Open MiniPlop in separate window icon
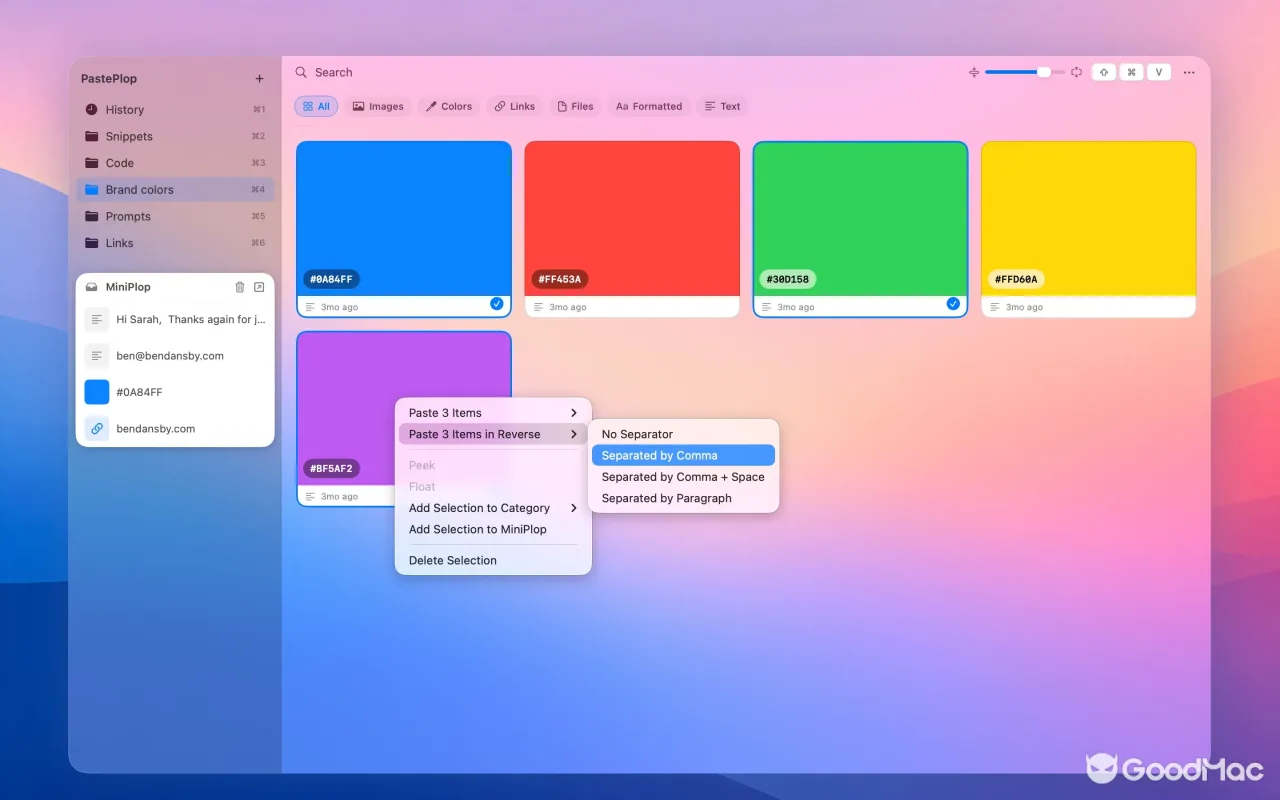This screenshot has width=1280, height=800. point(259,287)
